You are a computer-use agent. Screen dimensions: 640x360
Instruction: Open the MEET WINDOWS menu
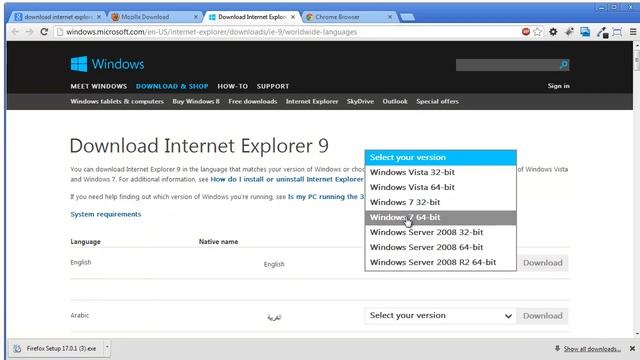tap(99, 86)
